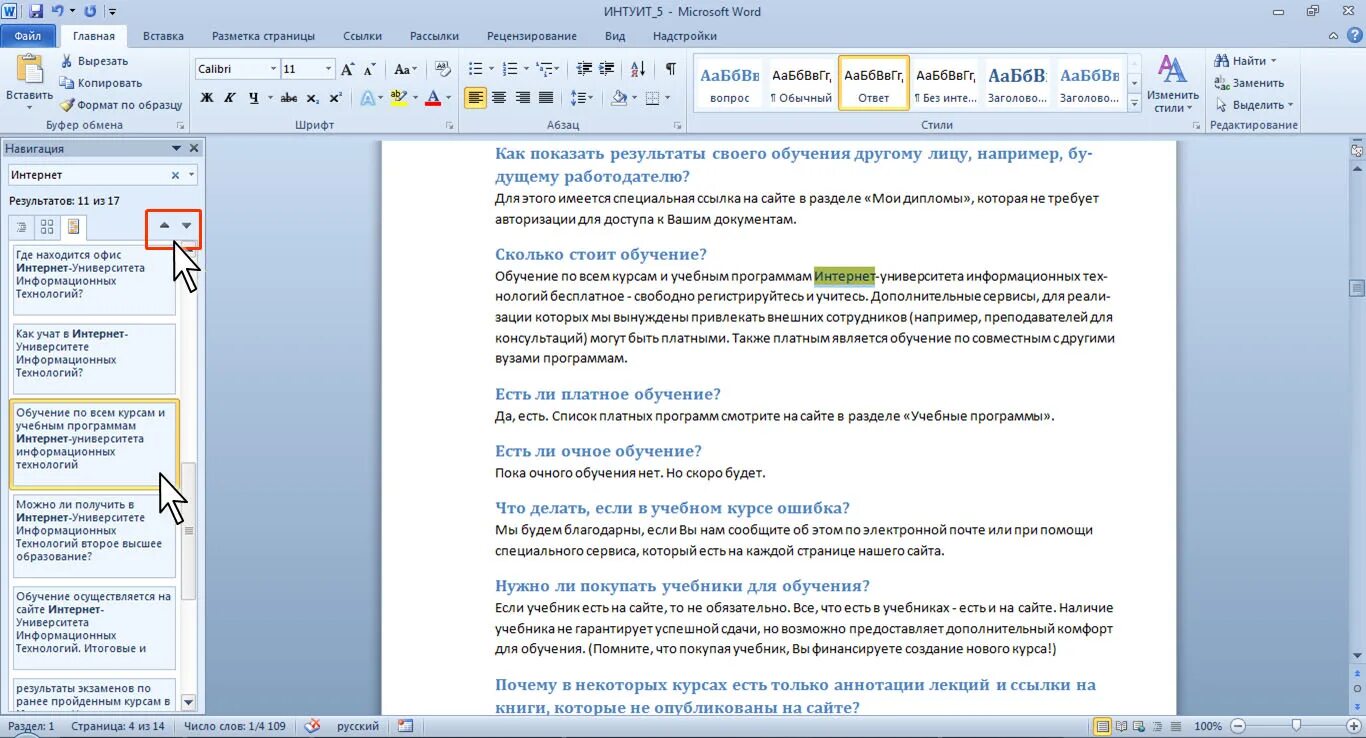Switch to the Вид ribbon tab
The image size is (1366, 738).
[615, 36]
